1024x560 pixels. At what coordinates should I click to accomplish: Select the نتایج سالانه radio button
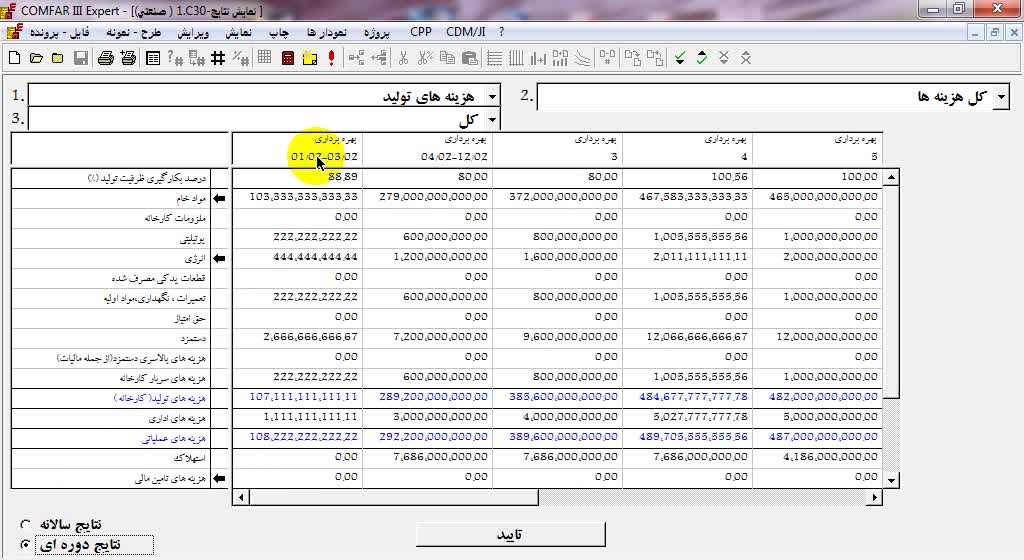[26, 524]
